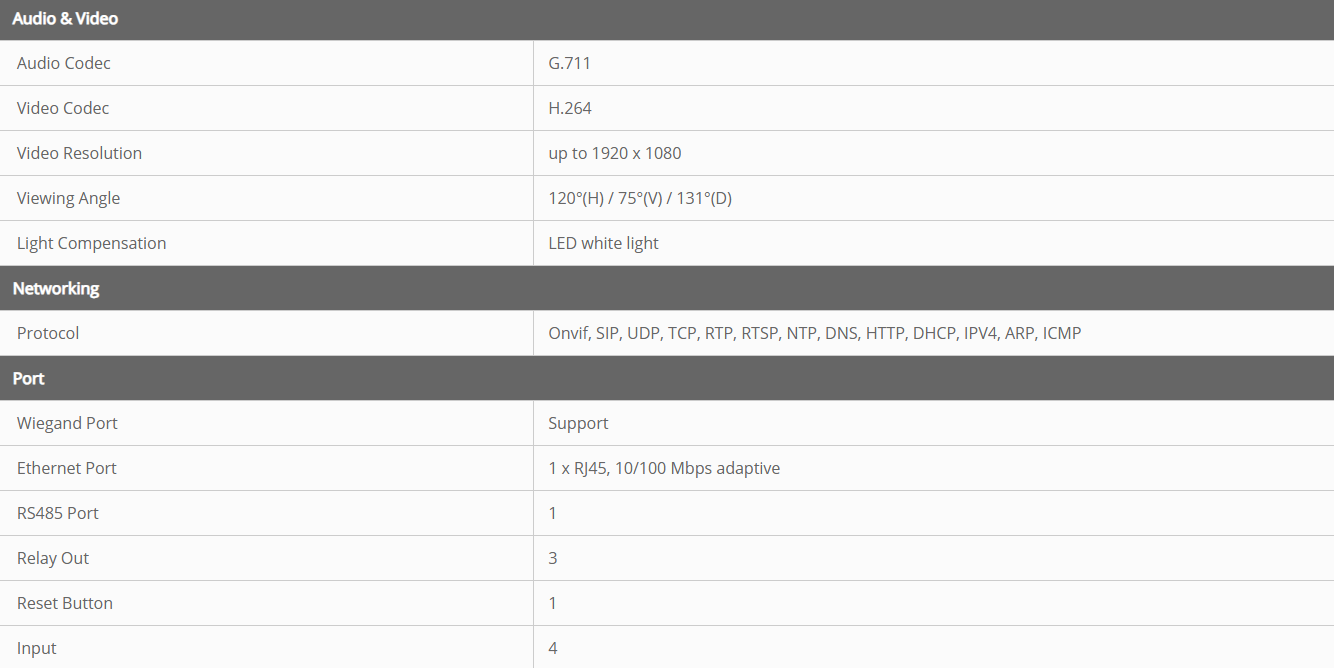This screenshot has height=668, width=1334.
Task: Click the Port section header
Action: [29, 378]
